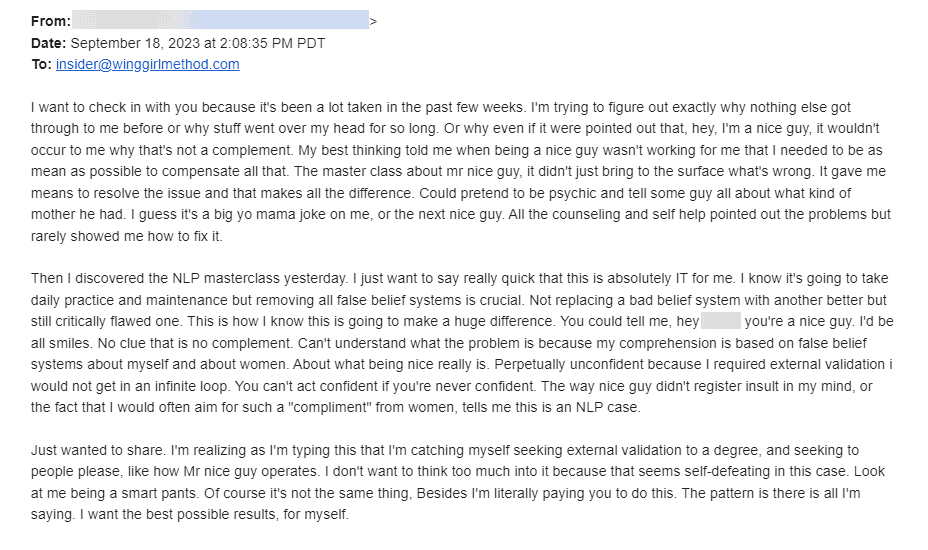Click the redacted sender address field
This screenshot has height=550, width=928.
click(x=220, y=20)
